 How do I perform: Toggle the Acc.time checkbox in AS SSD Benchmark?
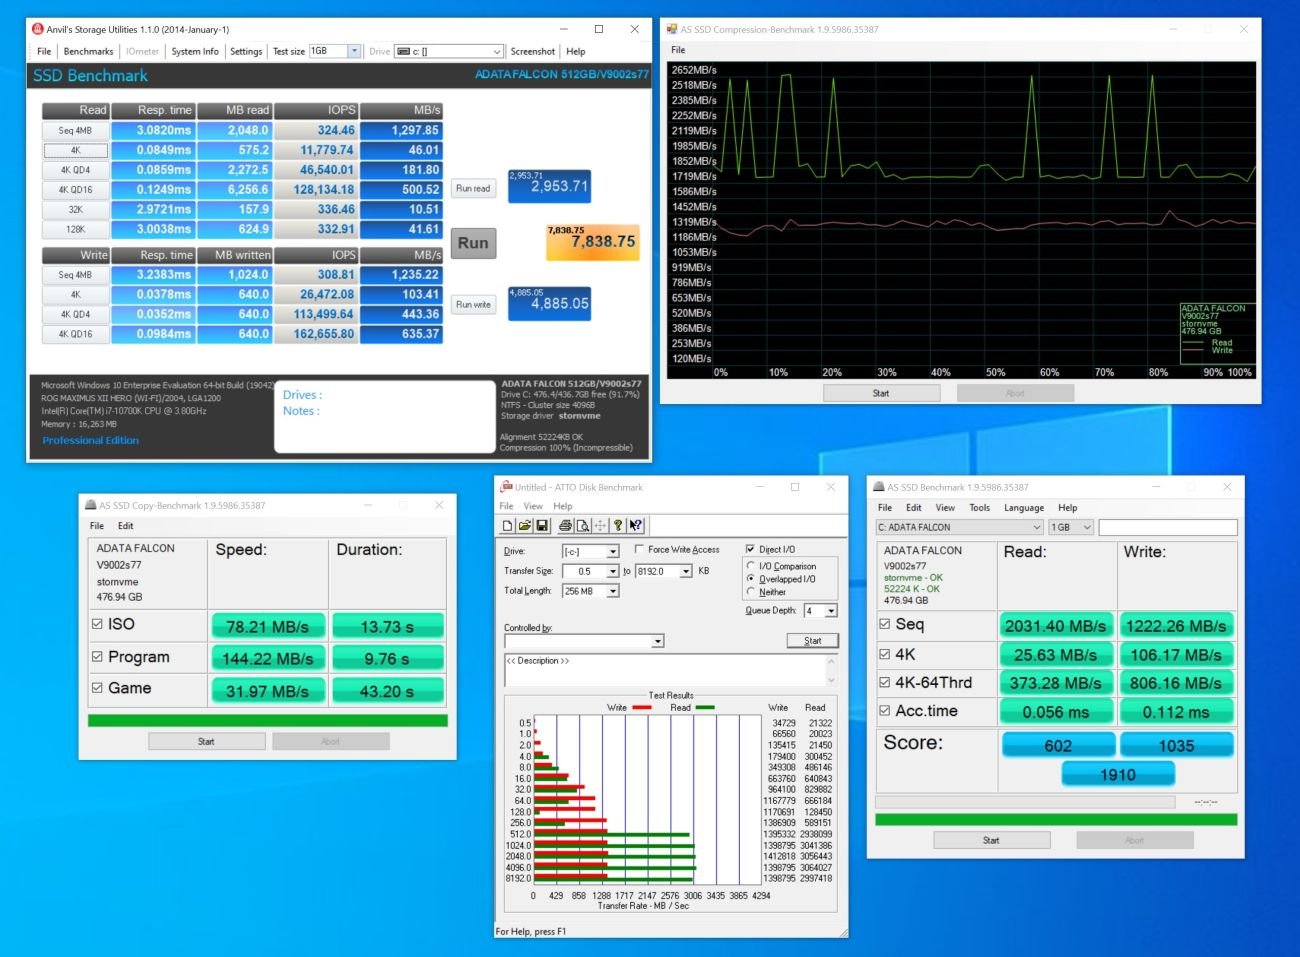coord(884,711)
